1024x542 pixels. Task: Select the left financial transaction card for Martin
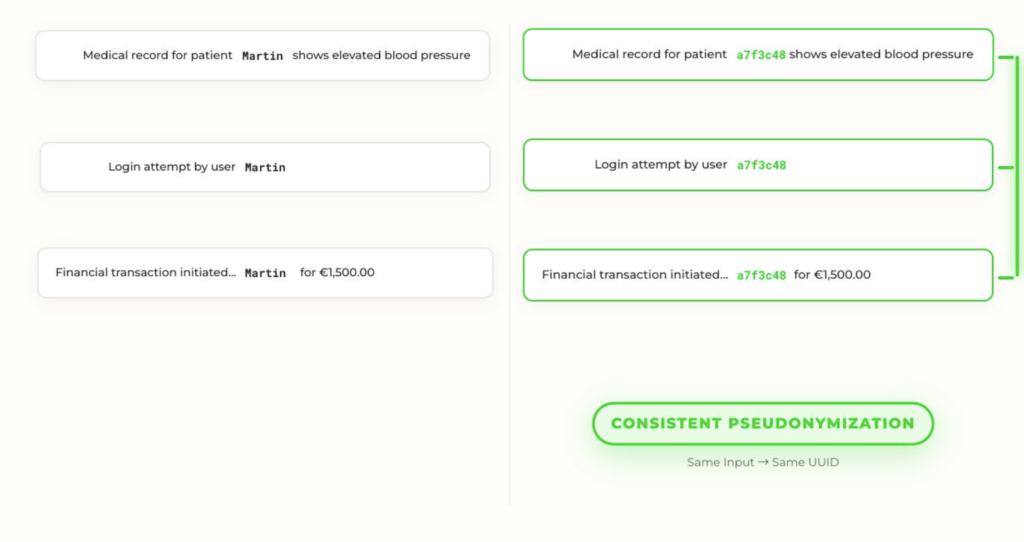point(265,273)
